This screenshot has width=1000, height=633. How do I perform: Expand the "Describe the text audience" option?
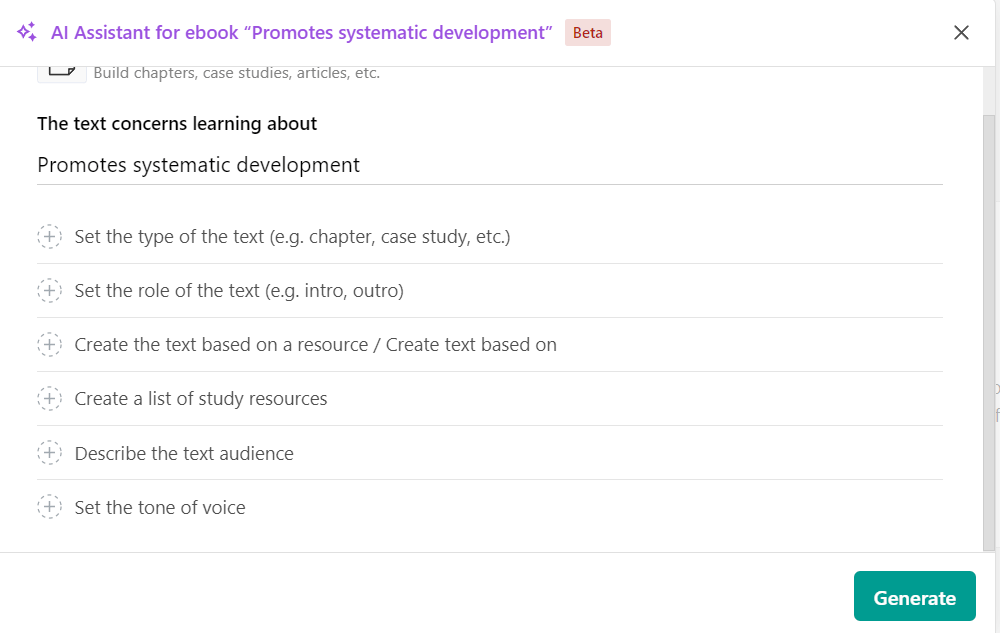(184, 454)
